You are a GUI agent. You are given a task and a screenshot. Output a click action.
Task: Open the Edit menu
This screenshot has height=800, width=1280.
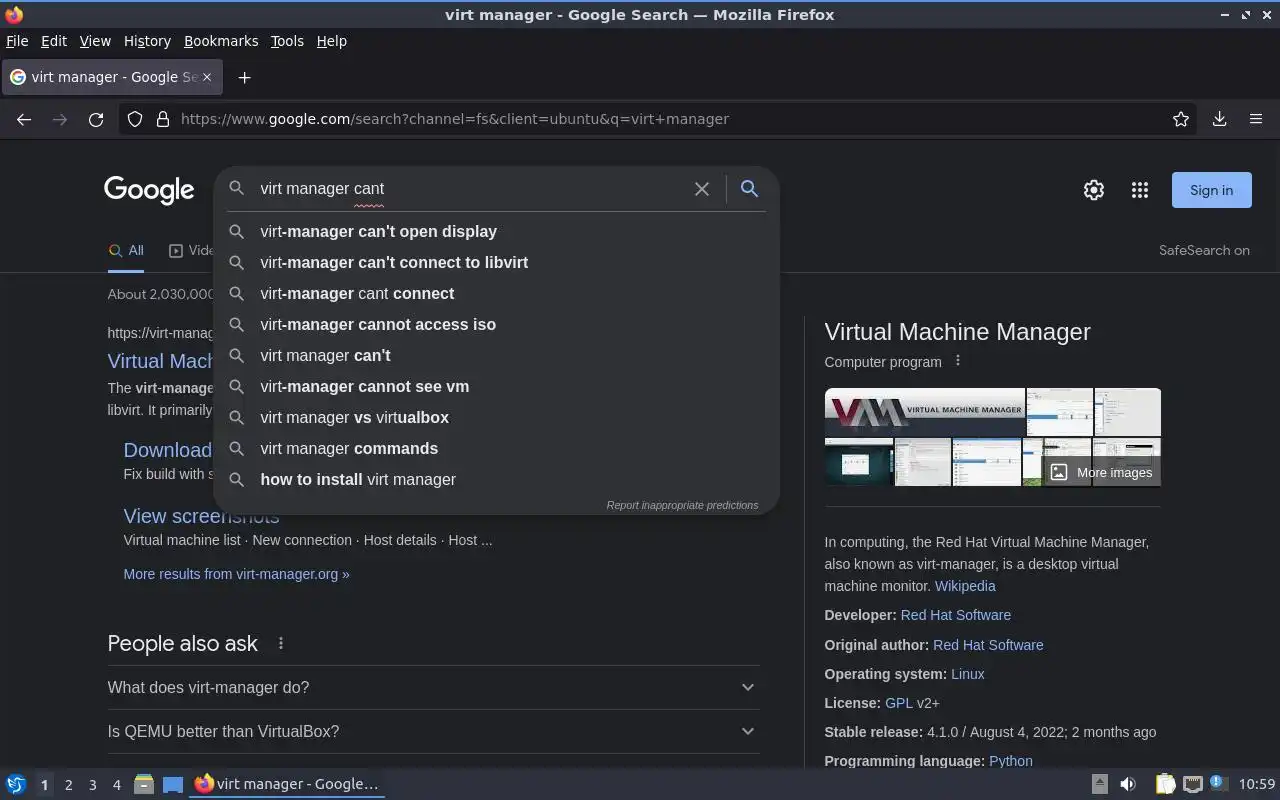coord(54,41)
